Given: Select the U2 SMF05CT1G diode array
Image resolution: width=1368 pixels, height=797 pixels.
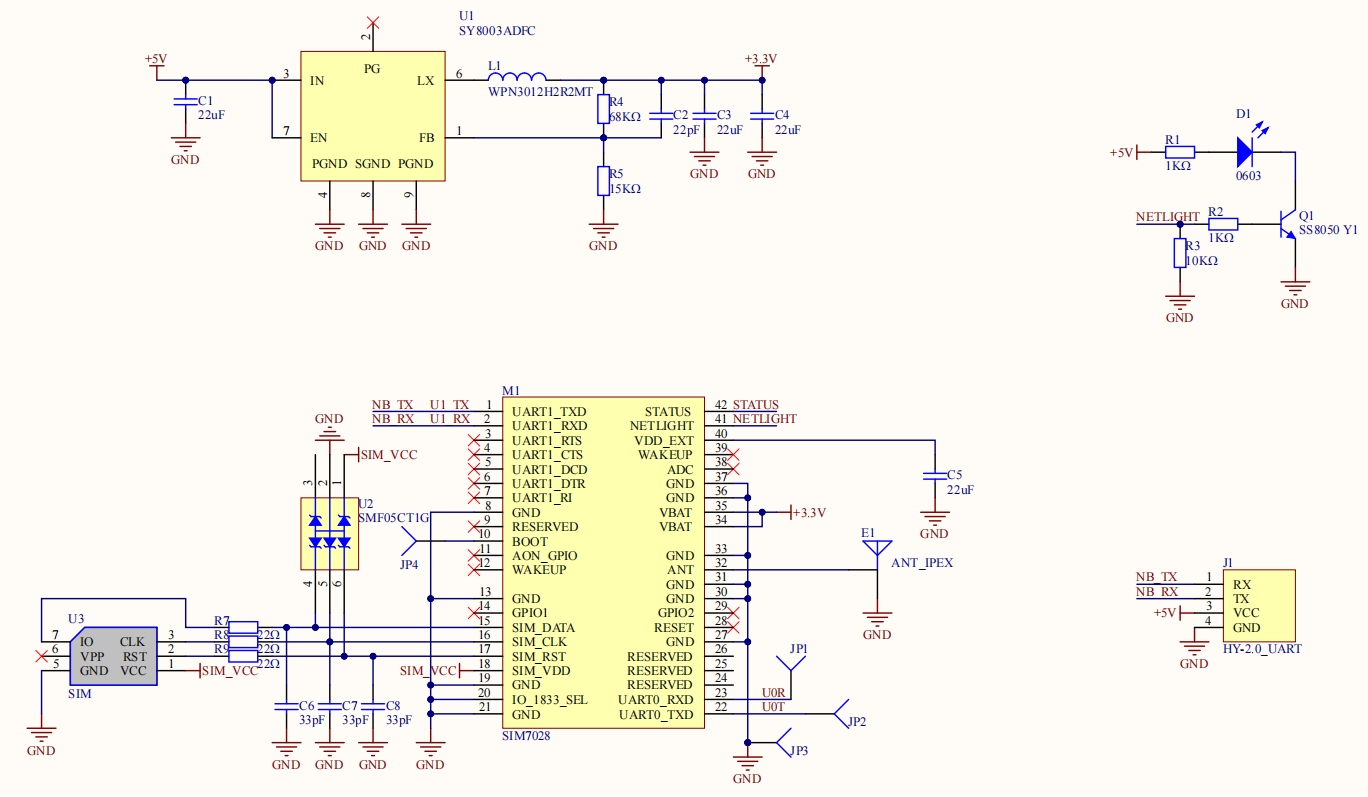Looking at the screenshot, I should click(x=329, y=530).
